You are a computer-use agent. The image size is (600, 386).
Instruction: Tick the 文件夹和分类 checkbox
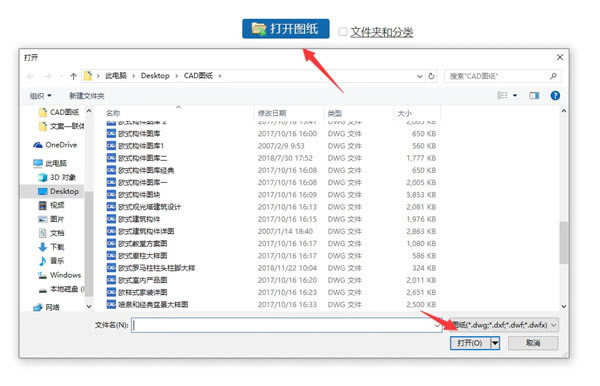(343, 32)
